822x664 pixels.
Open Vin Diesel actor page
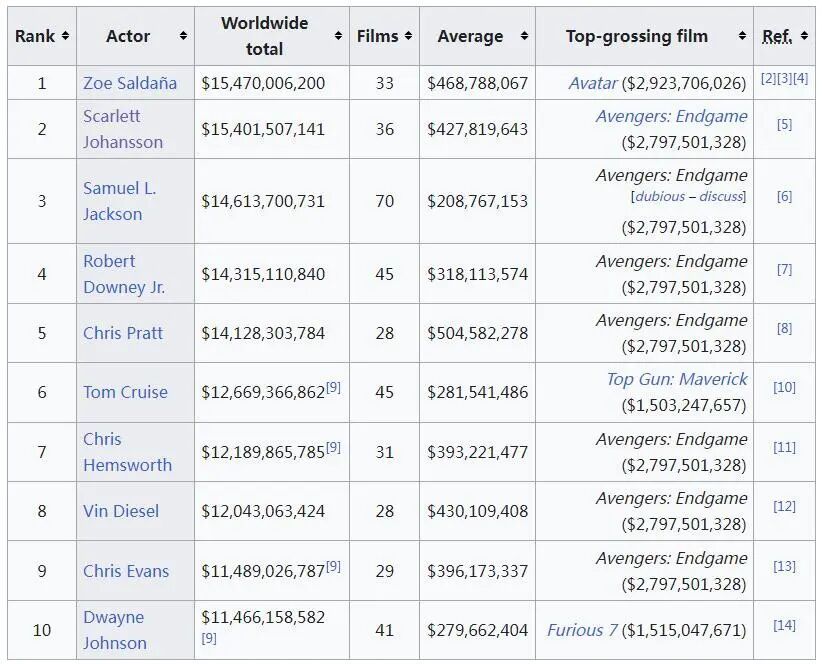pos(121,511)
